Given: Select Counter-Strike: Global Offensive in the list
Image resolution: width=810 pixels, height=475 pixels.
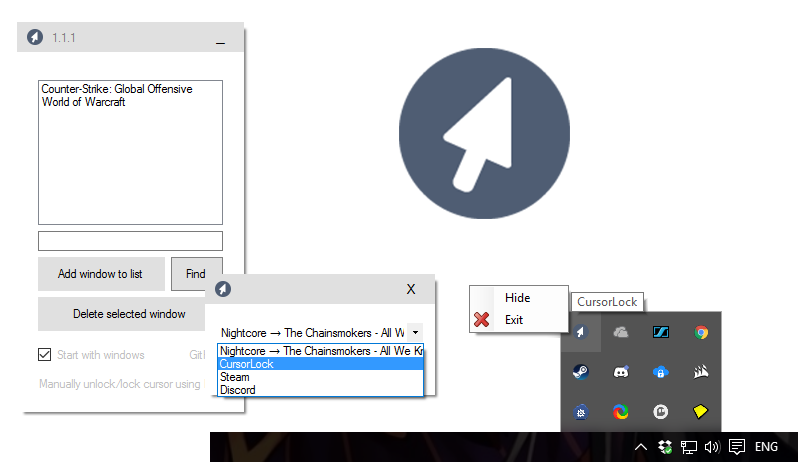Looking at the screenshot, I should point(117,89).
